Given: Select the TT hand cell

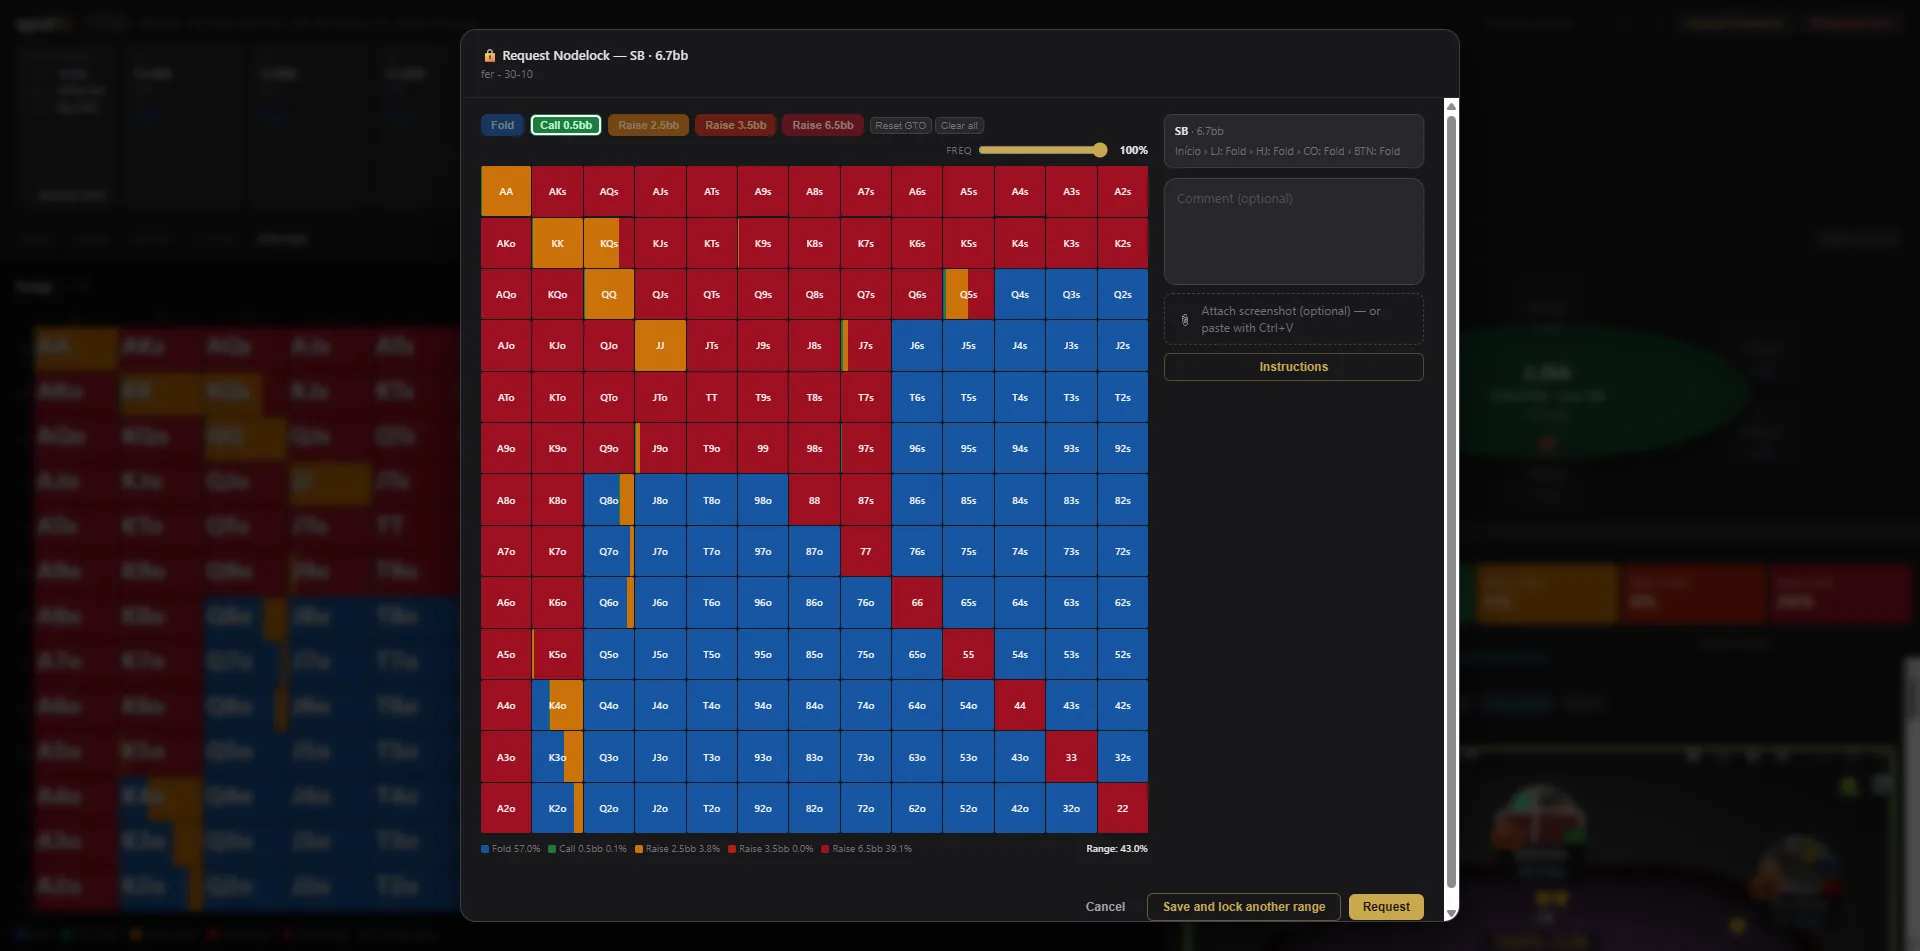Looking at the screenshot, I should point(711,398).
